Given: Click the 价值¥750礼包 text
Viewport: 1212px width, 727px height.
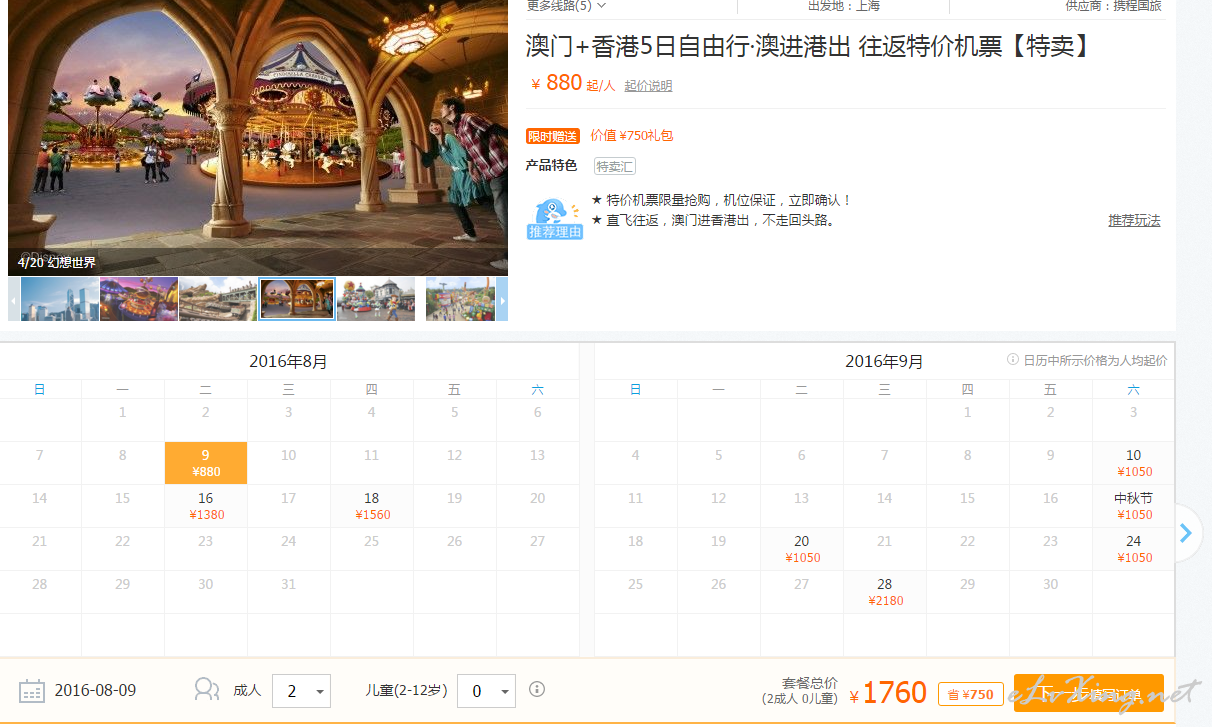Looking at the screenshot, I should 632,136.
